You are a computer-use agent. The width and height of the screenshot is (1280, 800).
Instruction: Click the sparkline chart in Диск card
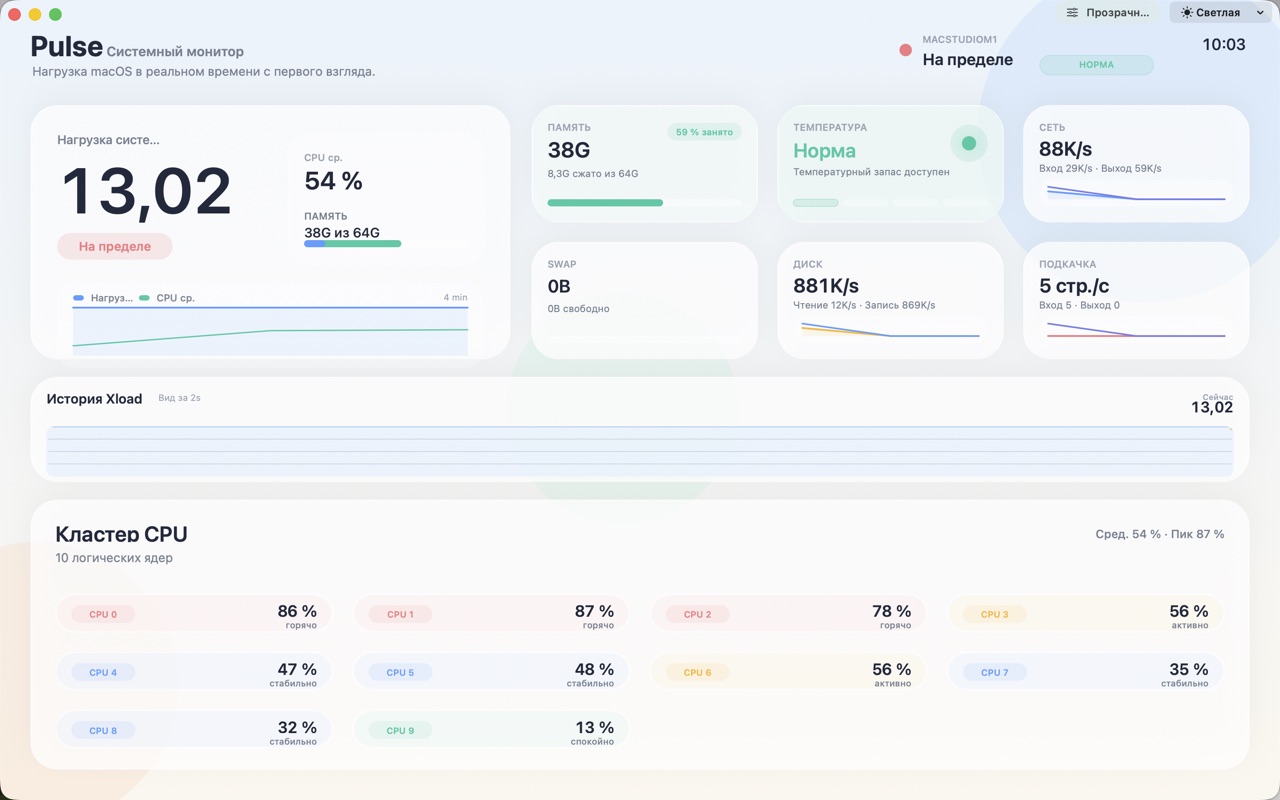coord(890,329)
